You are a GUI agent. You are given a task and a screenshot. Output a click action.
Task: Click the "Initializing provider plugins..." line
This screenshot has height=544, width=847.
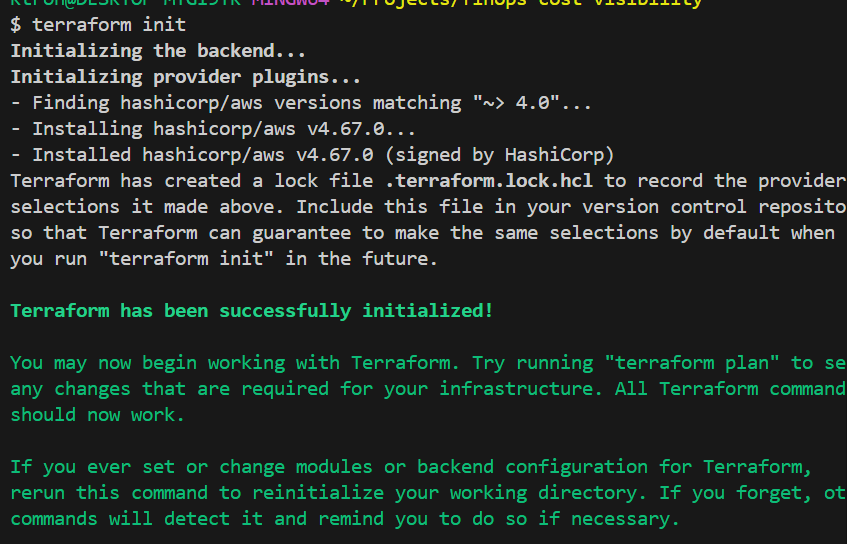coord(185,76)
